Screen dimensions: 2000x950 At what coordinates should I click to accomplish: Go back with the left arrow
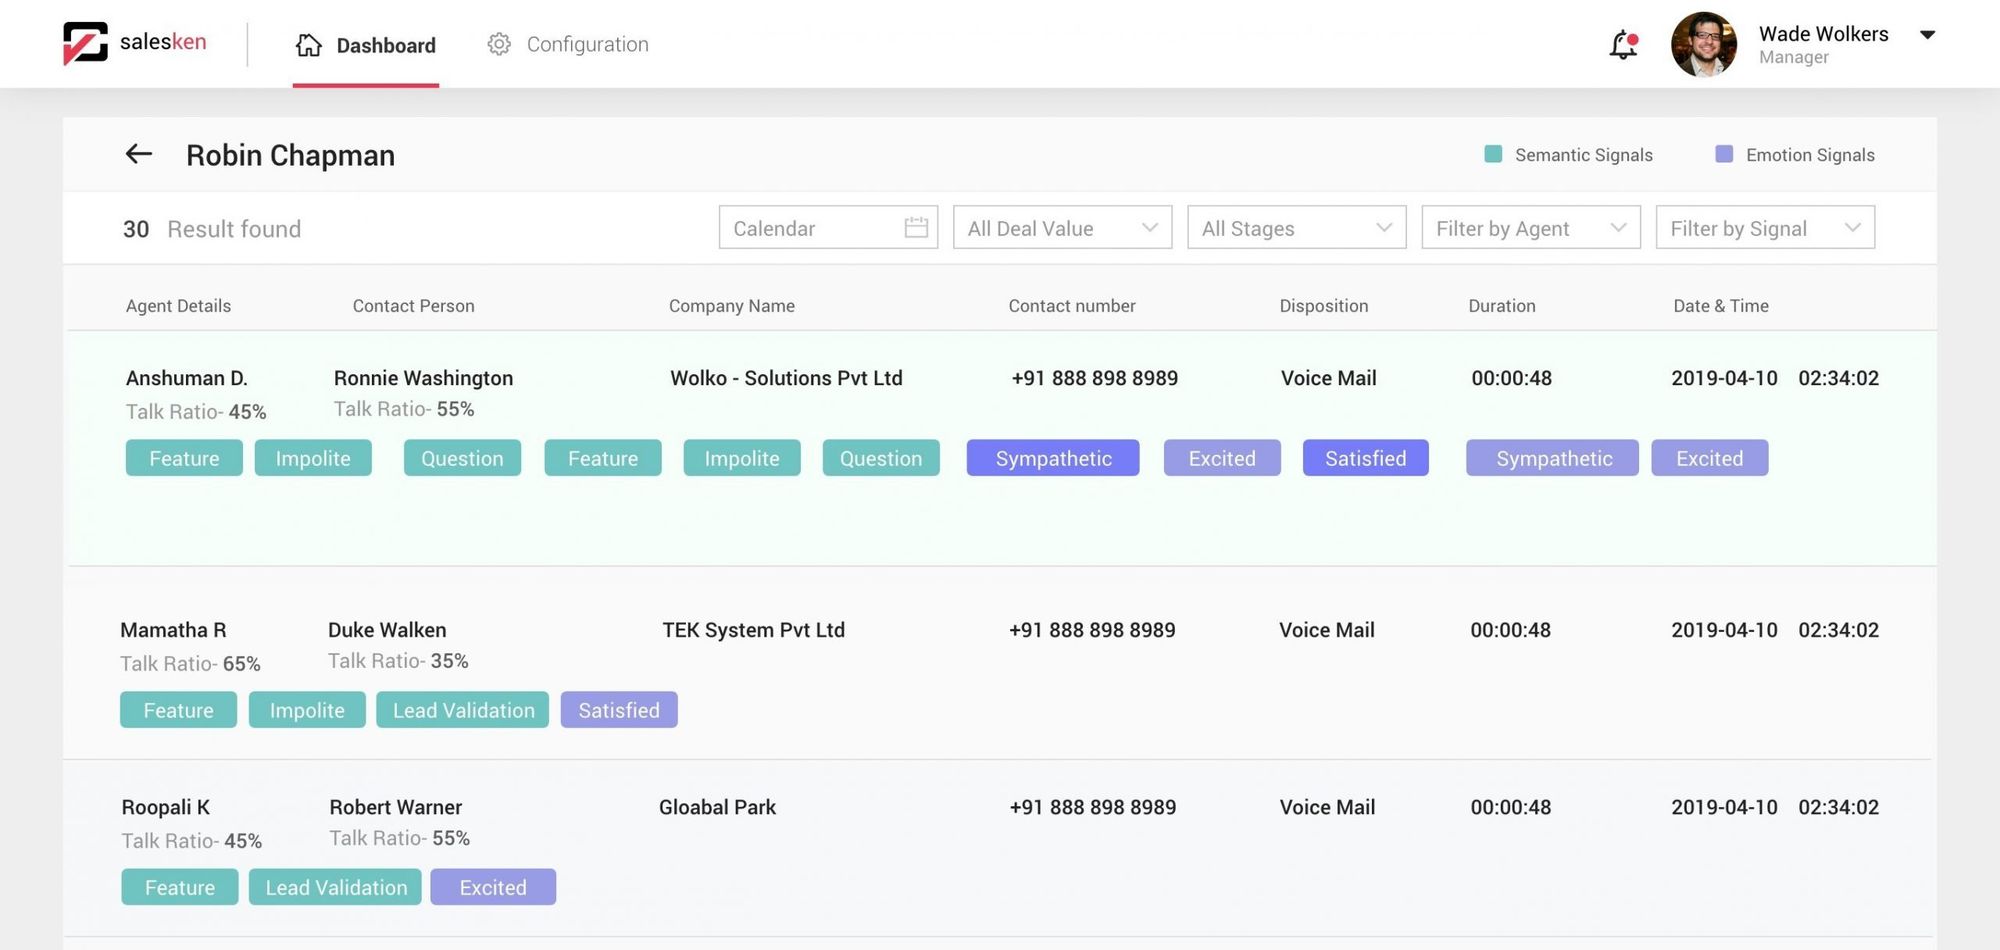pos(138,154)
